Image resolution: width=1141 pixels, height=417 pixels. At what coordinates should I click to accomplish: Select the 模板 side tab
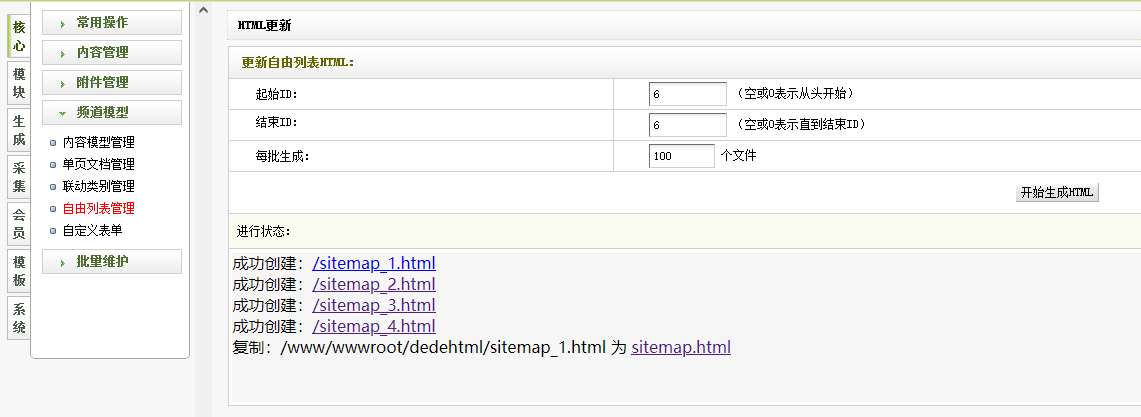(19, 271)
